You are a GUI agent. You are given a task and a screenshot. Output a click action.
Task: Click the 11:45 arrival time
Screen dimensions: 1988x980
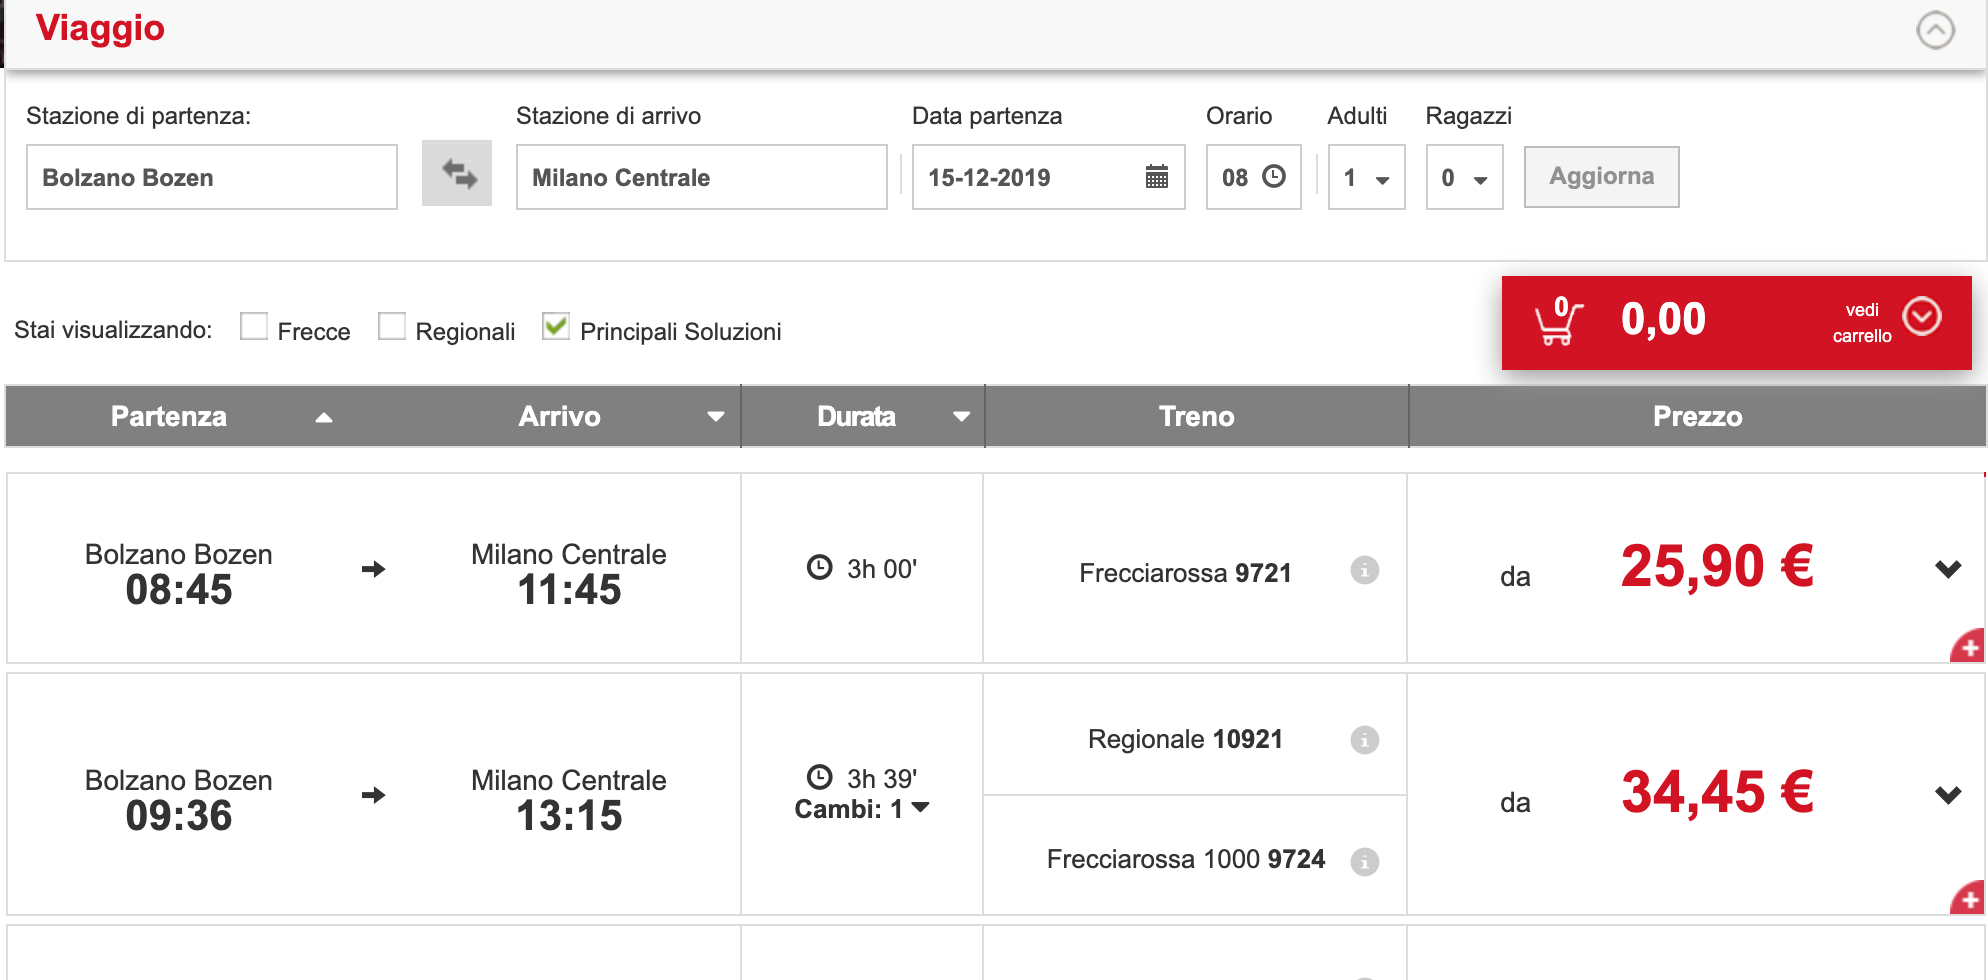pyautogui.click(x=569, y=590)
